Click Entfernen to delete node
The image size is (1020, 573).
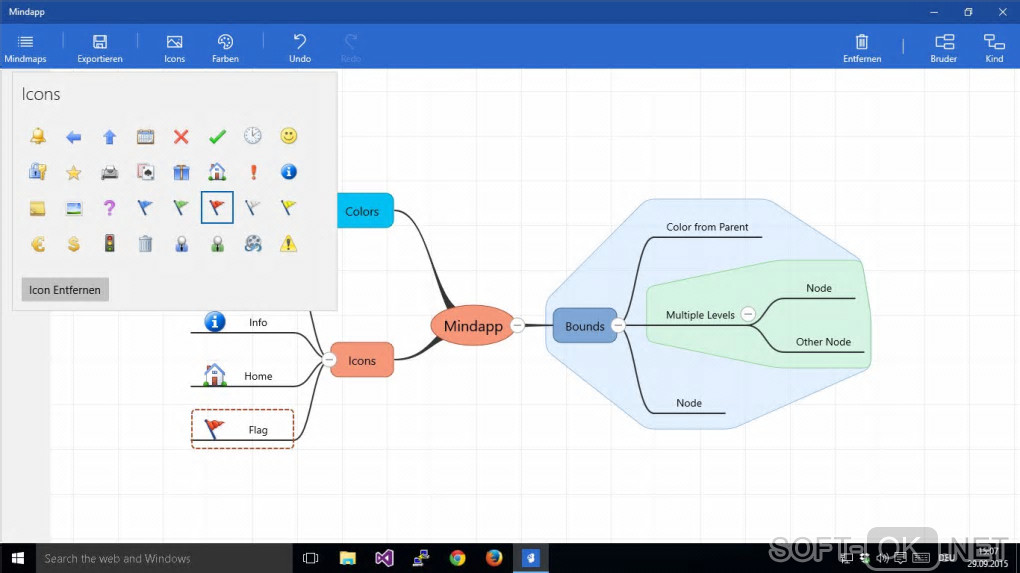click(862, 48)
